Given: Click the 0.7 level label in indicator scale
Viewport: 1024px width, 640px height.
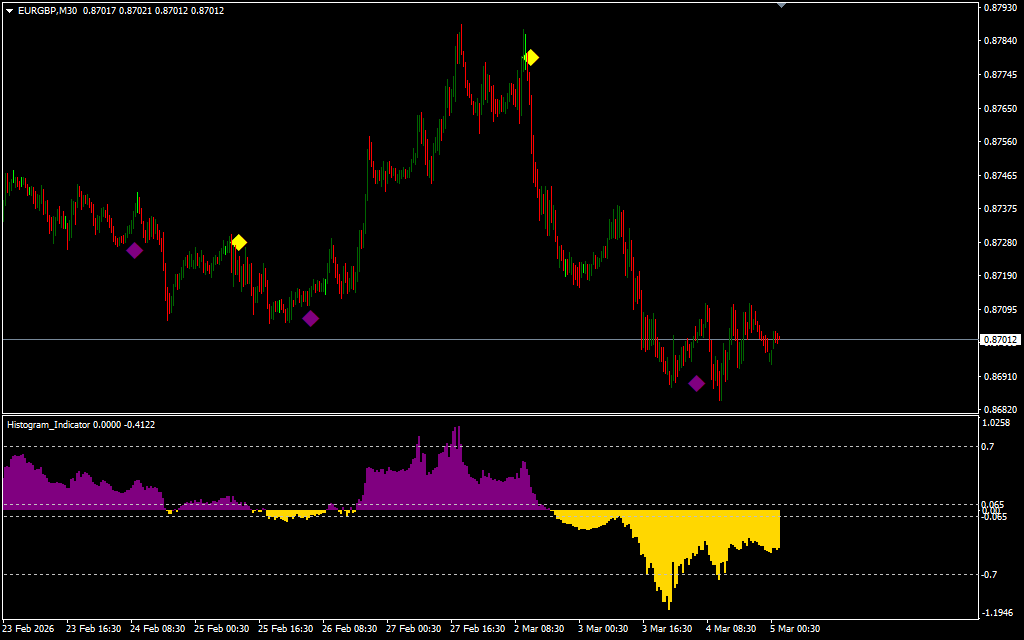Looking at the screenshot, I should 988,446.
